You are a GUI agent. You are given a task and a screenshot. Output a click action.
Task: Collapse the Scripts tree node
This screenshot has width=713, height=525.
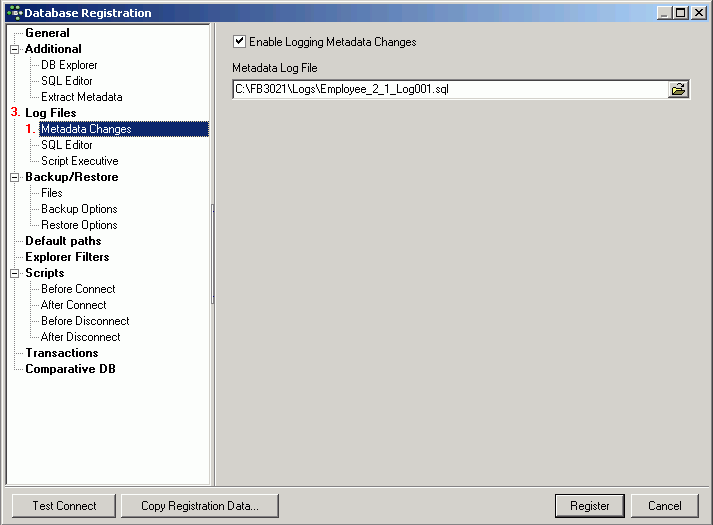(15, 273)
